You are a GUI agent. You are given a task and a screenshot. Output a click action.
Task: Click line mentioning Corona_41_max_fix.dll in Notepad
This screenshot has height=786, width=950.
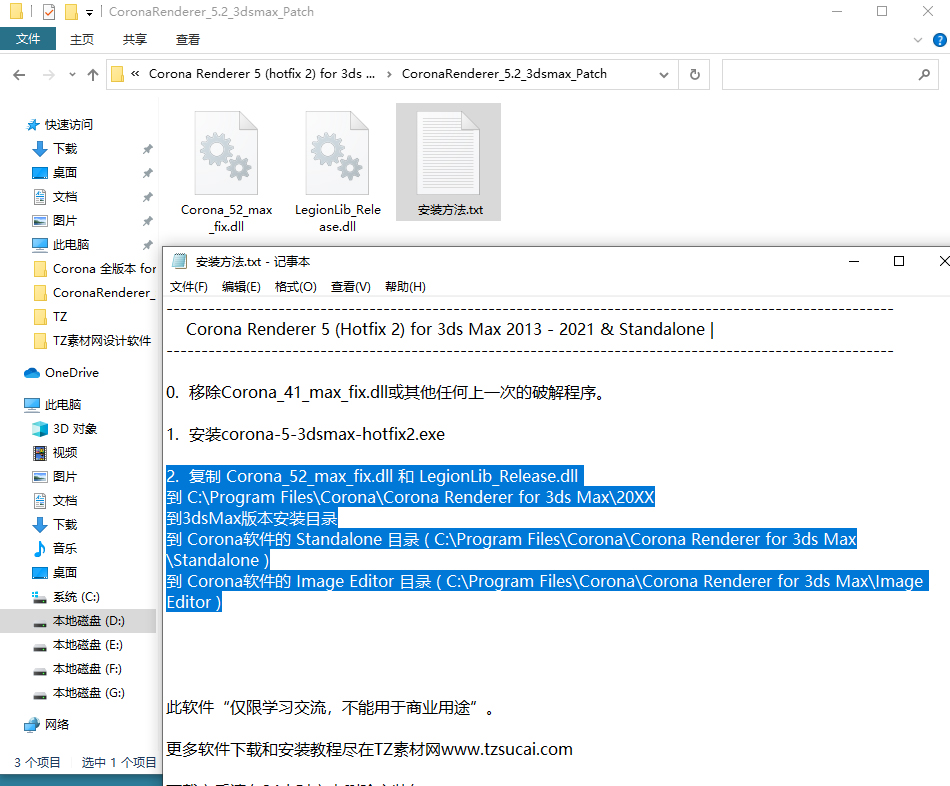(x=387, y=393)
